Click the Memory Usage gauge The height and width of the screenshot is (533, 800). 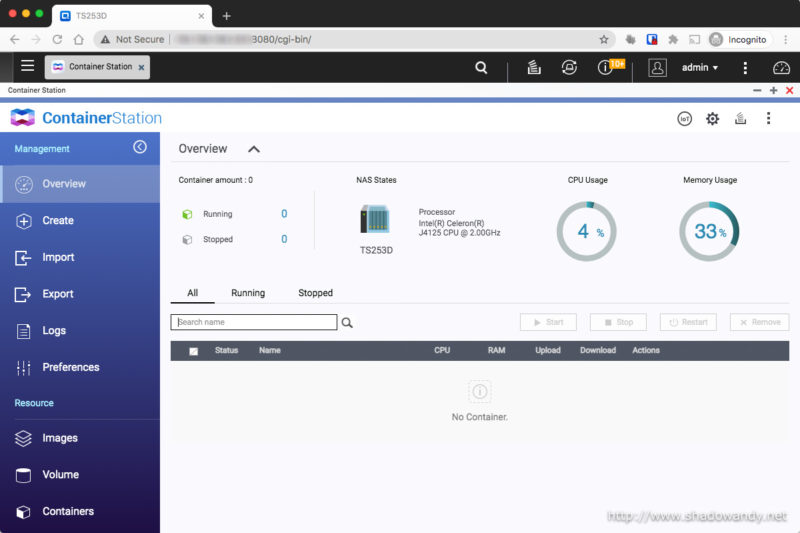709,232
